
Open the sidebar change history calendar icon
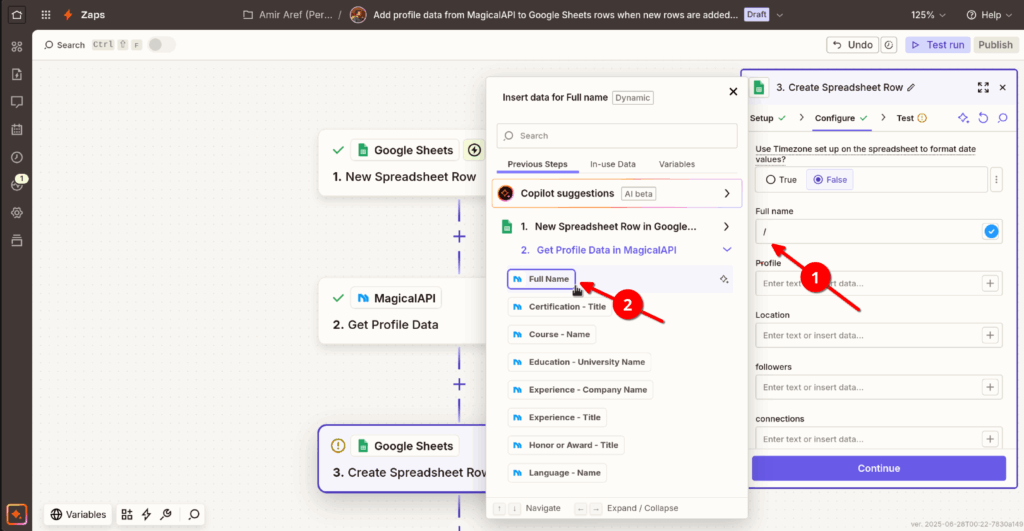coord(17,129)
